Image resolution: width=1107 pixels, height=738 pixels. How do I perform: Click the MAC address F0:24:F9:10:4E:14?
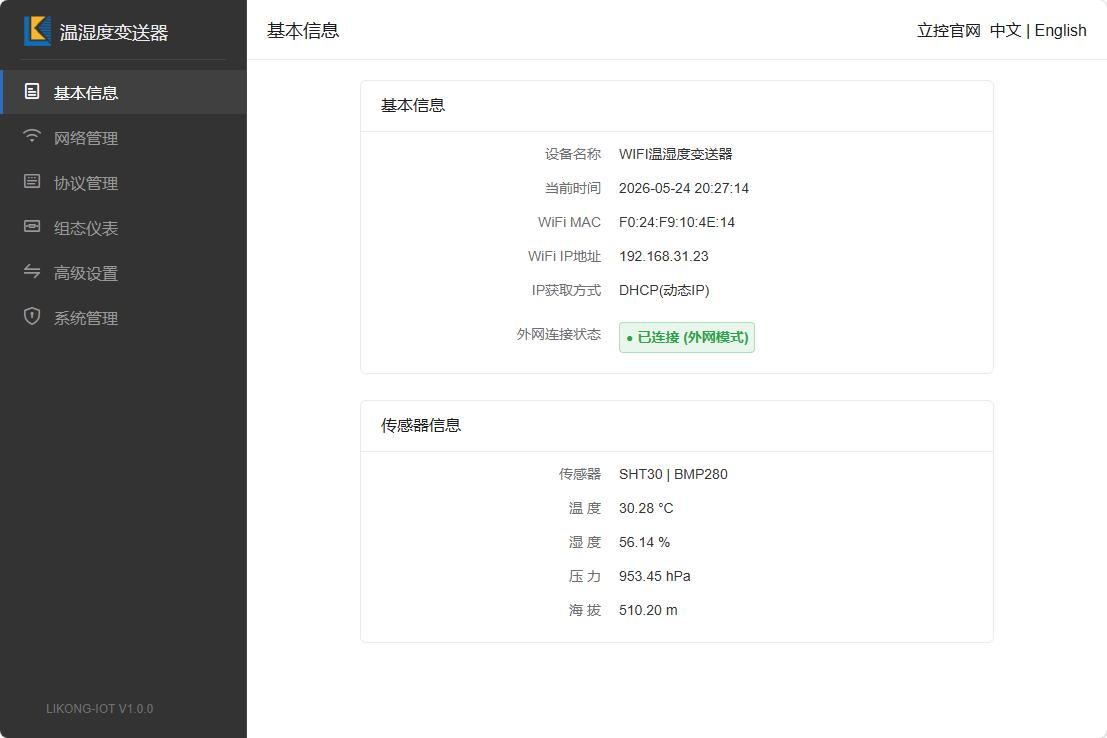[677, 222]
